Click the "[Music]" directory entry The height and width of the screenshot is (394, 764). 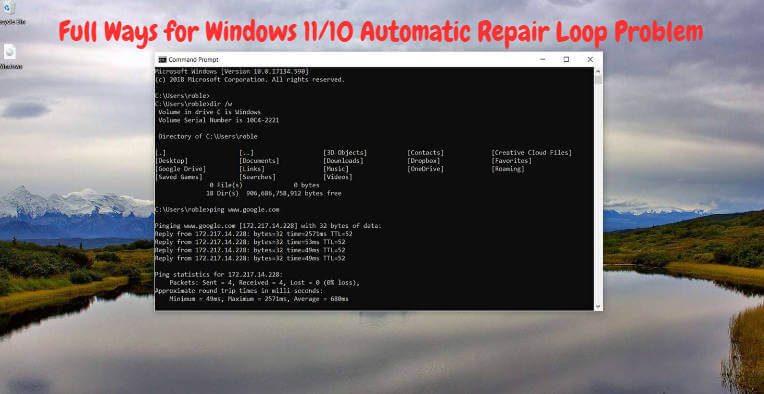[x=336, y=169]
